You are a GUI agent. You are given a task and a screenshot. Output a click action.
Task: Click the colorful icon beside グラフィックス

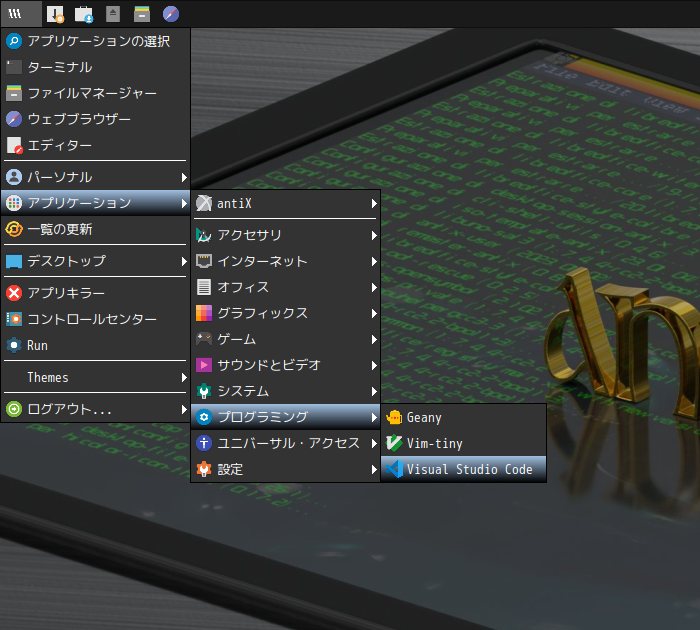pyautogui.click(x=204, y=313)
